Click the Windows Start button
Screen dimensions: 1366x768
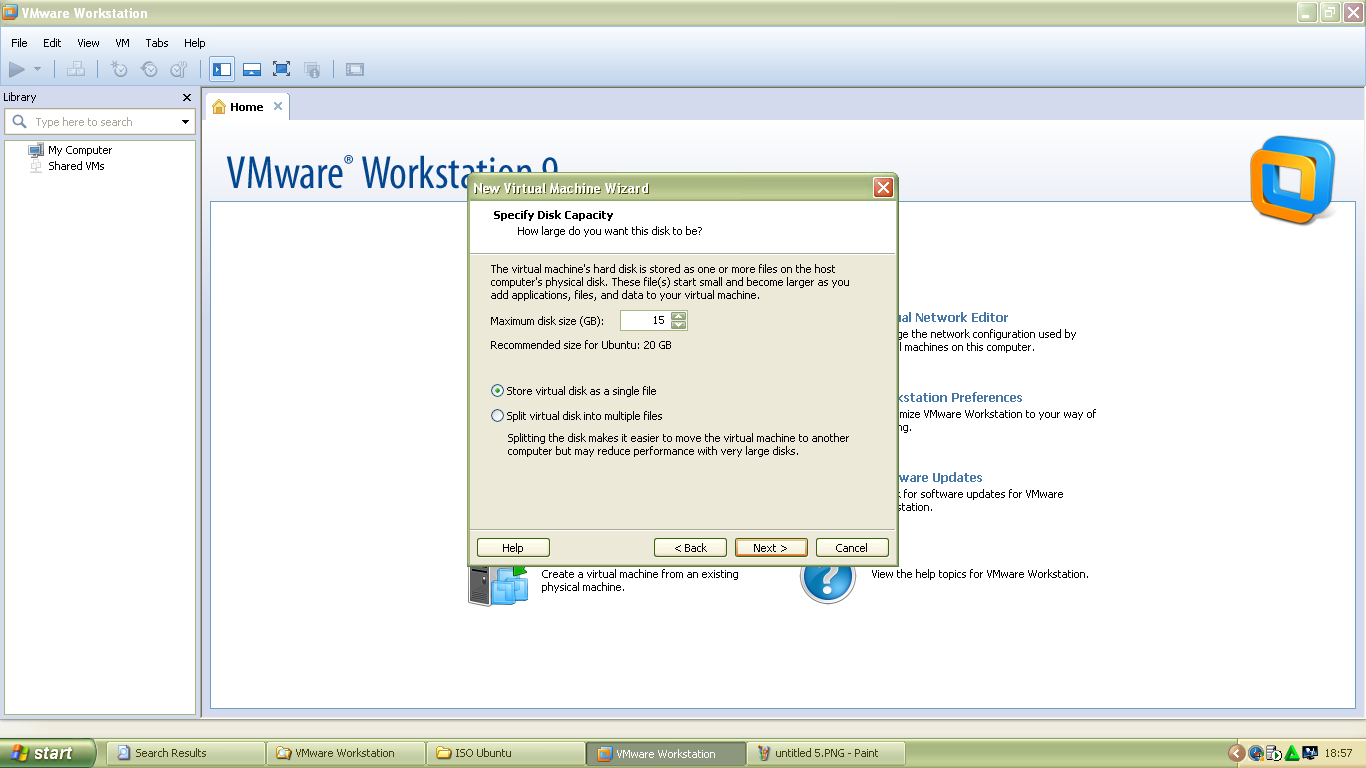[x=48, y=753]
